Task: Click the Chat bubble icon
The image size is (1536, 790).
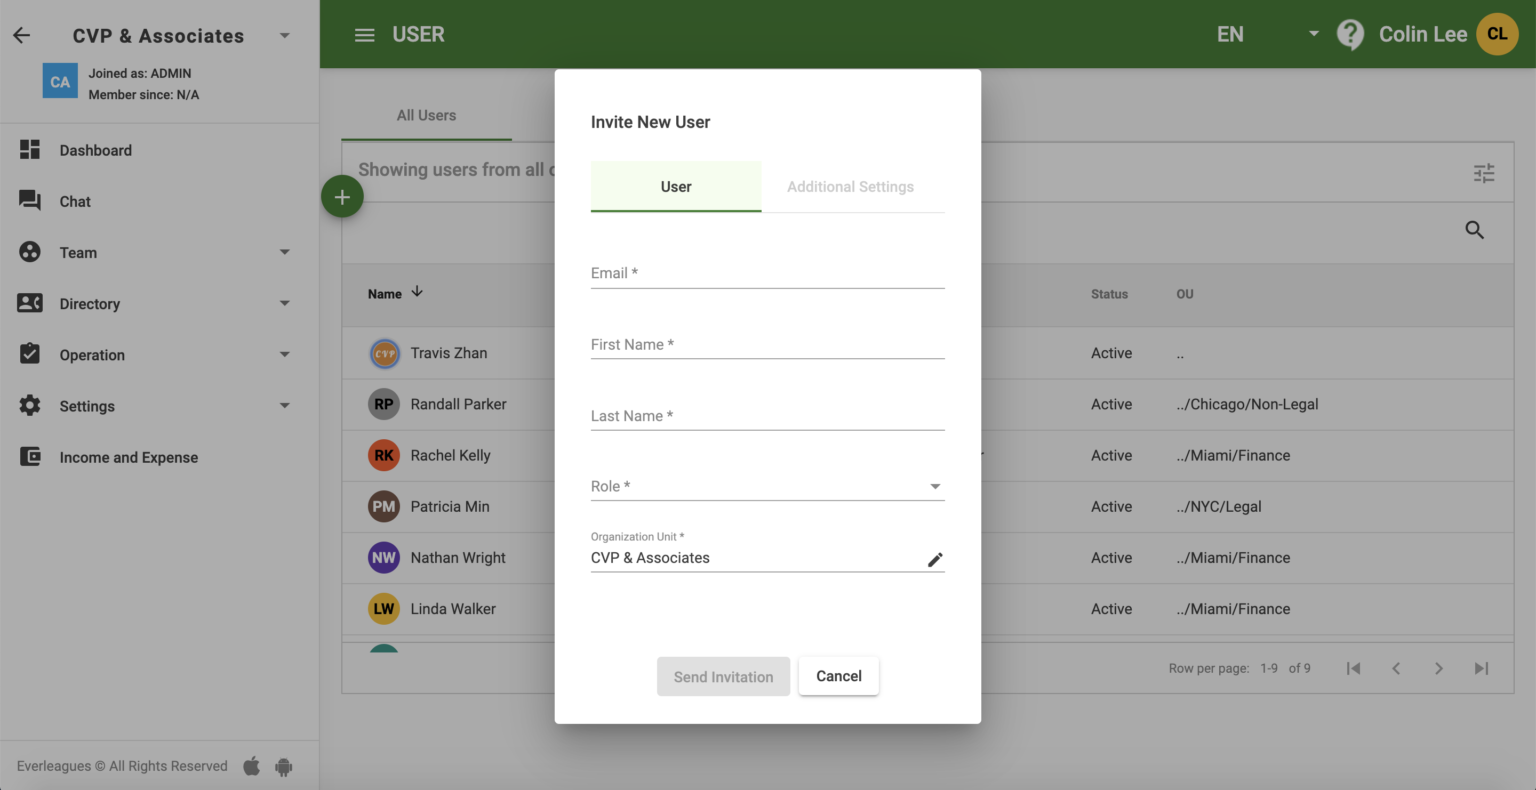Action: [30, 201]
